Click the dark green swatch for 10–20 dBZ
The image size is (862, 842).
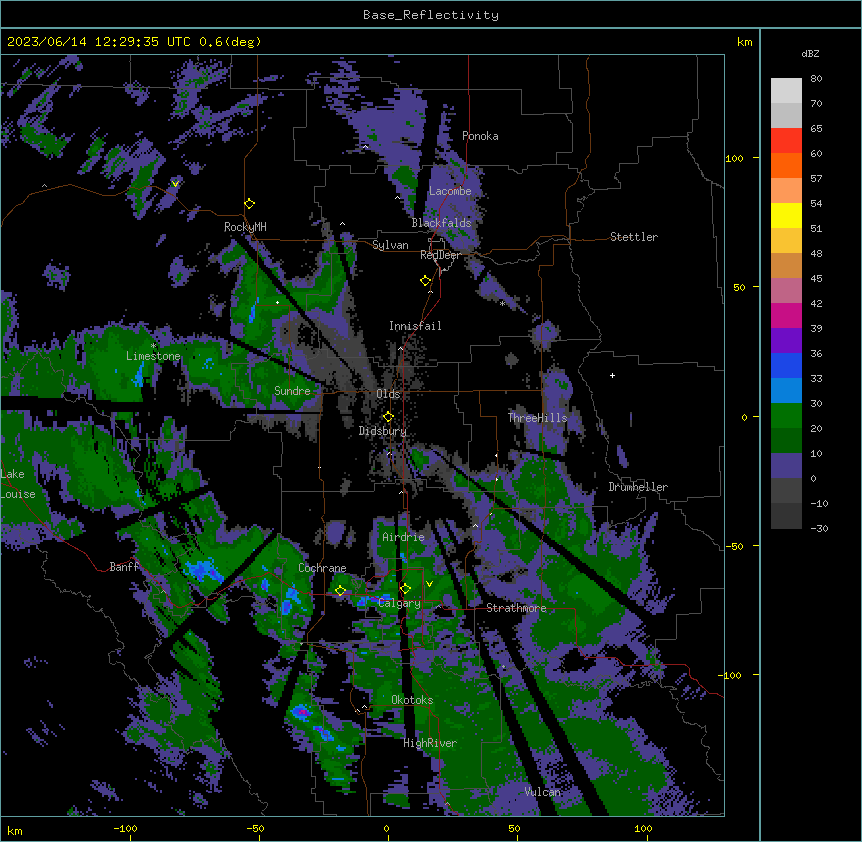click(786, 441)
